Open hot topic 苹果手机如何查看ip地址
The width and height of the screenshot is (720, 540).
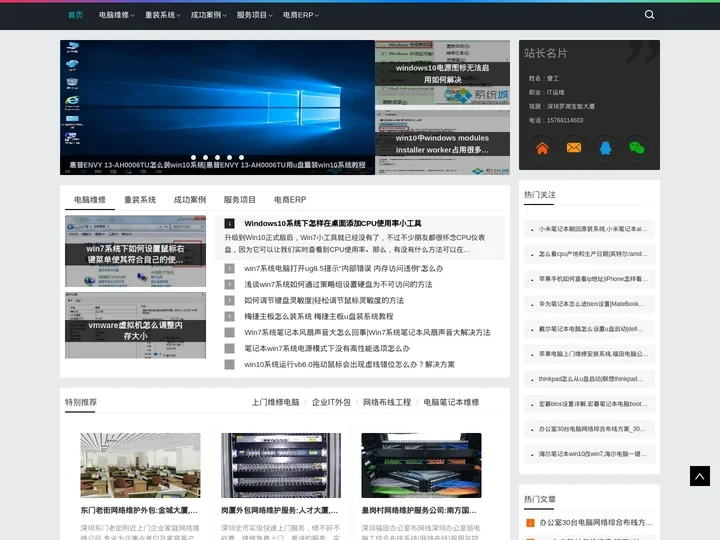point(592,279)
